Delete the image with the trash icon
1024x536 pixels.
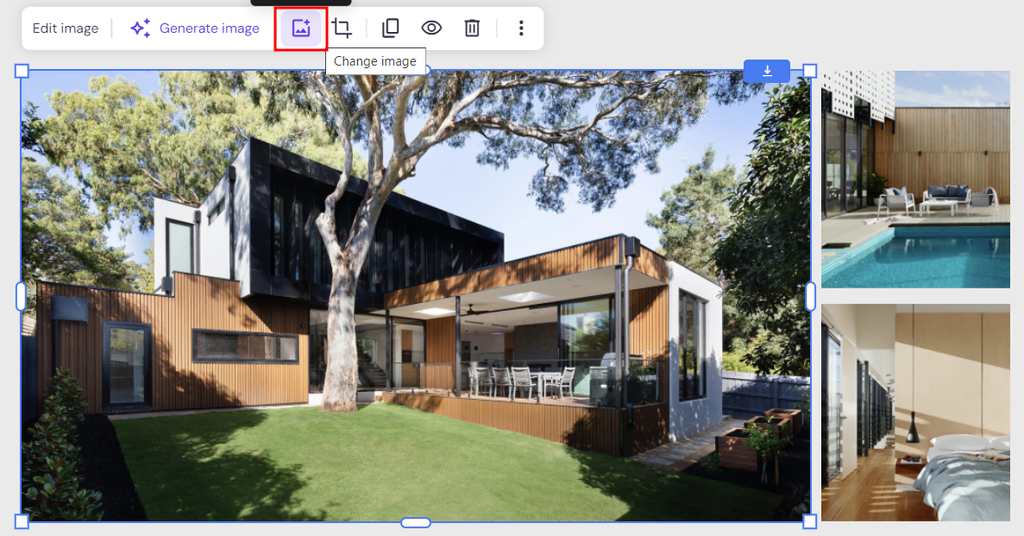(472, 28)
